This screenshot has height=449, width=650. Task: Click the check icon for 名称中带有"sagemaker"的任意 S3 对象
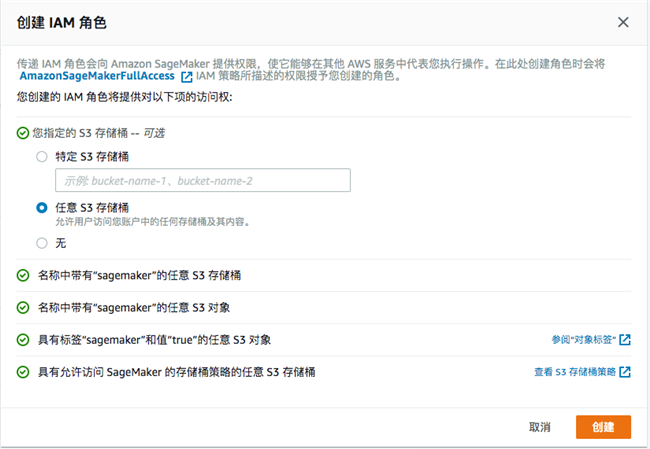coord(23,308)
